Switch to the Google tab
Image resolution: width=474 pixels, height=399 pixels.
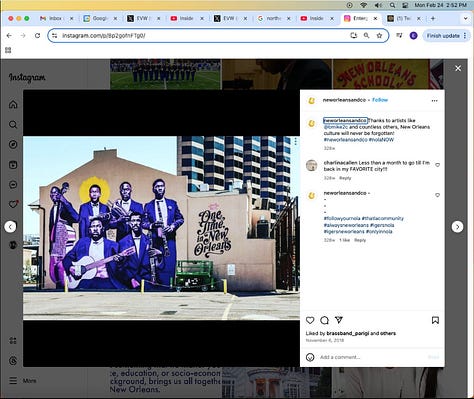pos(100,19)
